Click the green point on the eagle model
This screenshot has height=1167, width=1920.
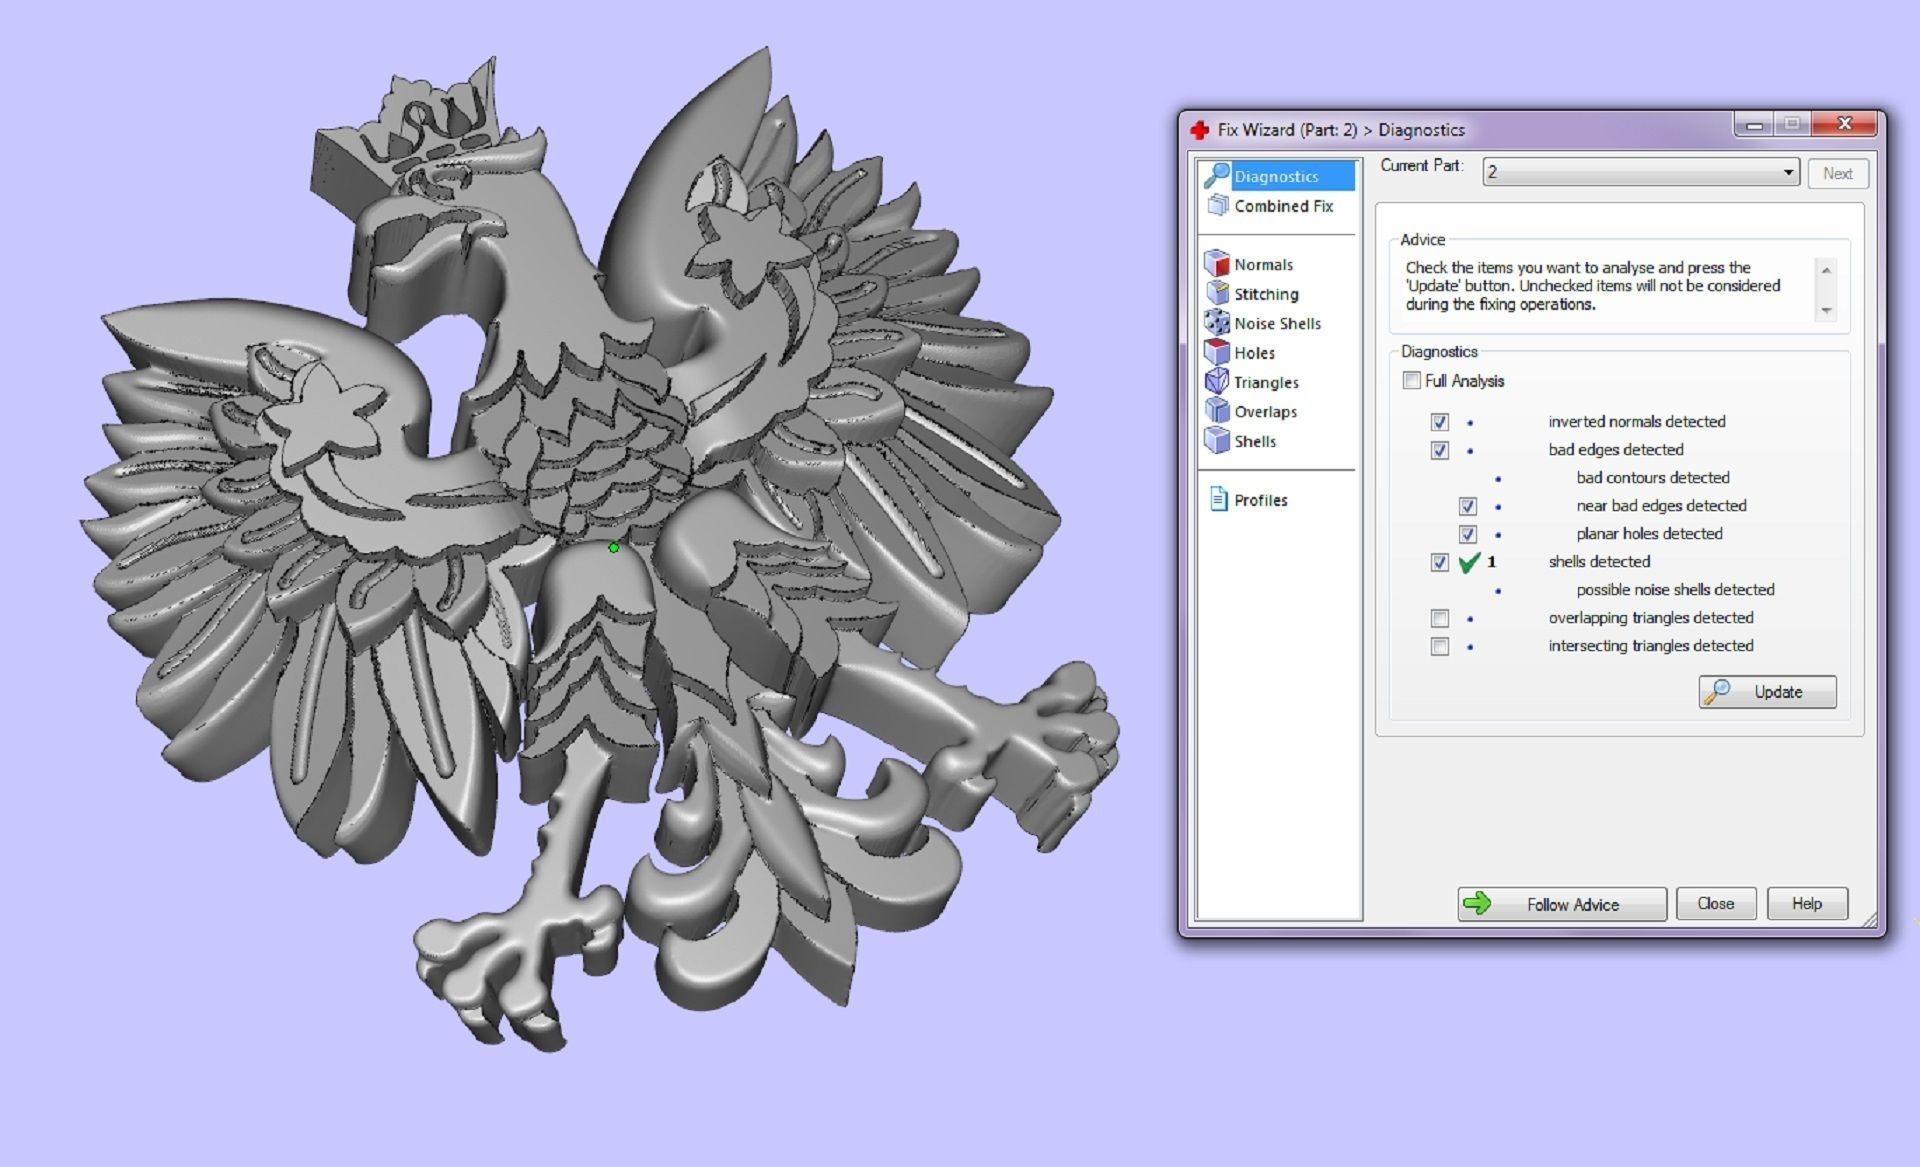614,547
